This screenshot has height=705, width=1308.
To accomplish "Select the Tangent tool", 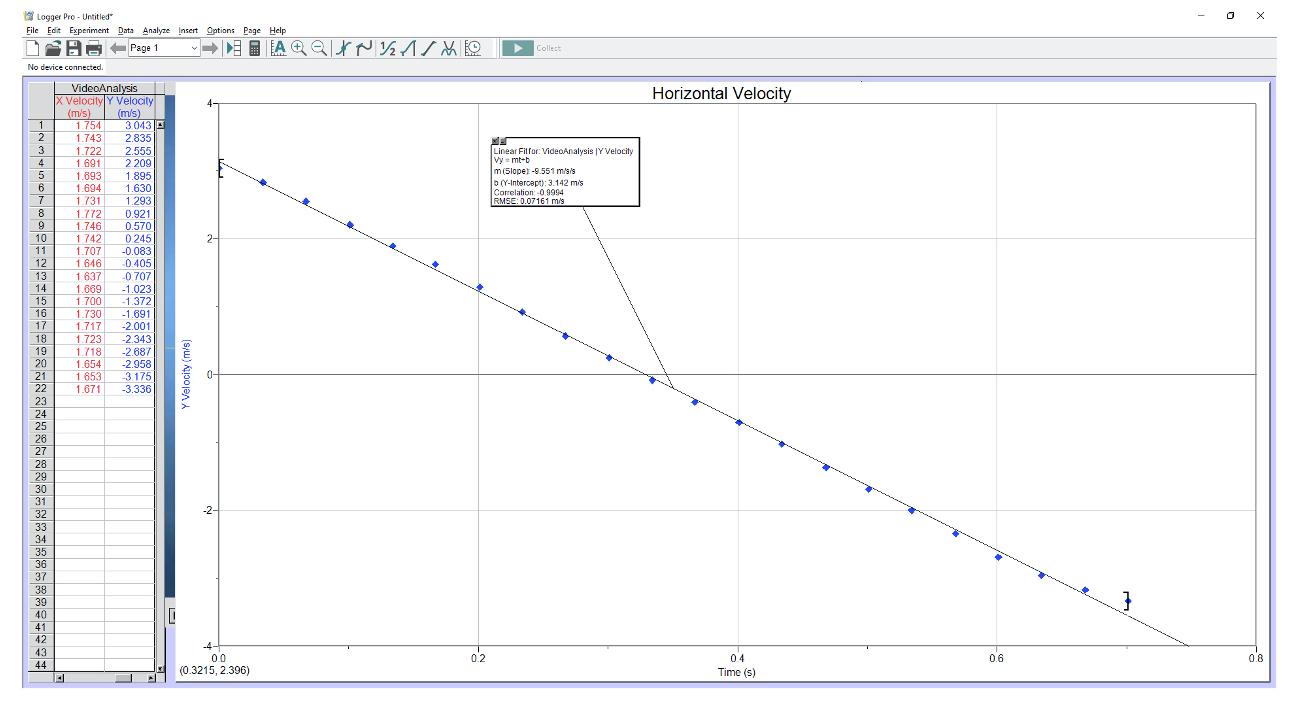I will click(365, 46).
